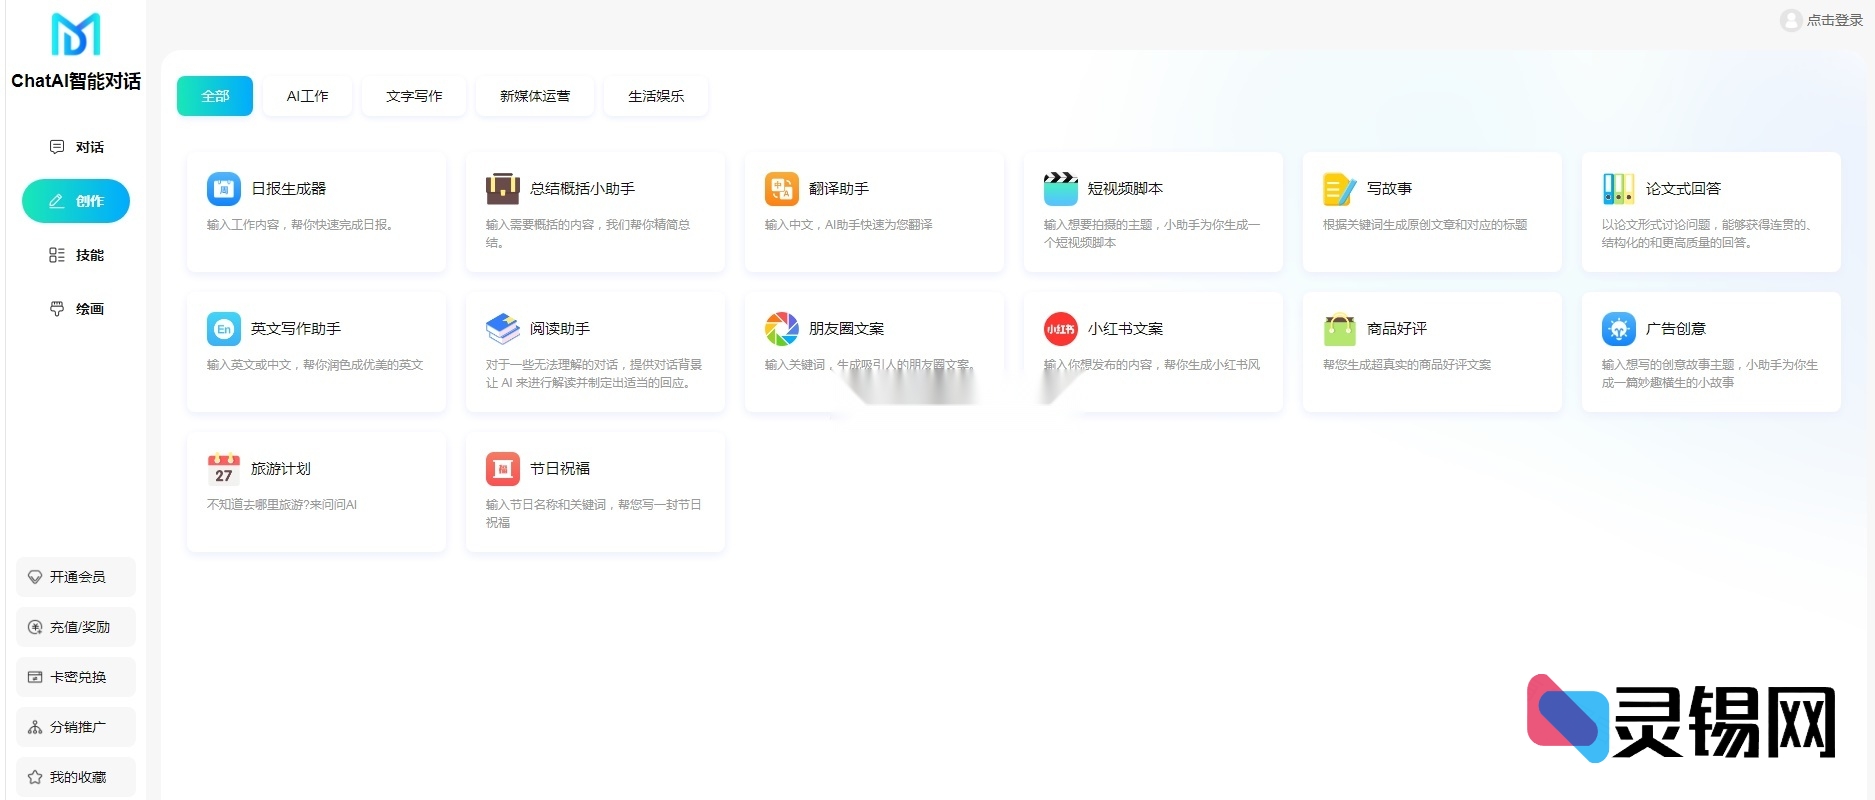Select the 全部 category tab

[215, 96]
